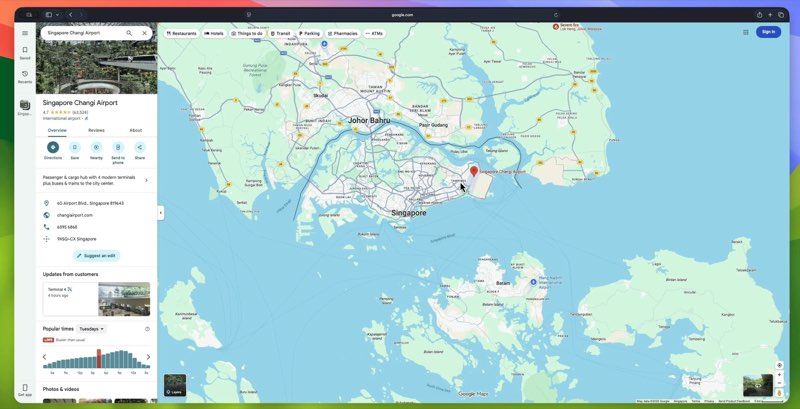Save the place with the Save icon
The image size is (800, 409).
pyautogui.click(x=74, y=147)
